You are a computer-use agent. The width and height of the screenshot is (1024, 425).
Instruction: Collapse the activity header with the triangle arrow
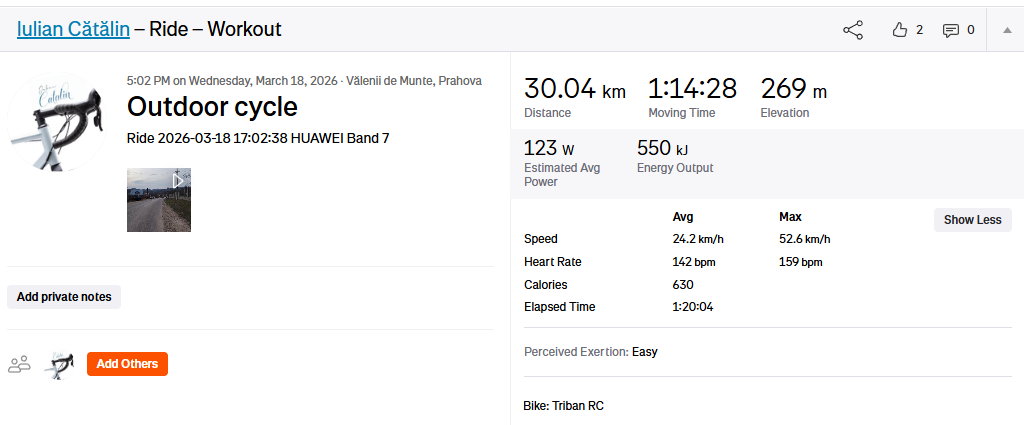(1006, 30)
